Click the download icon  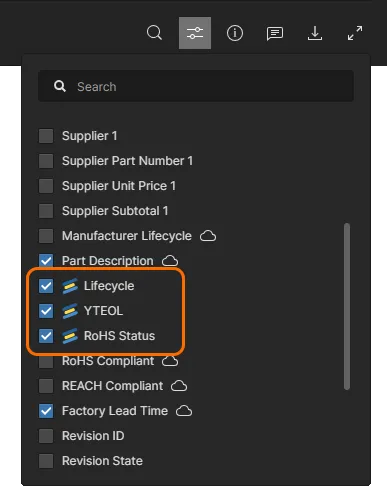(x=315, y=33)
